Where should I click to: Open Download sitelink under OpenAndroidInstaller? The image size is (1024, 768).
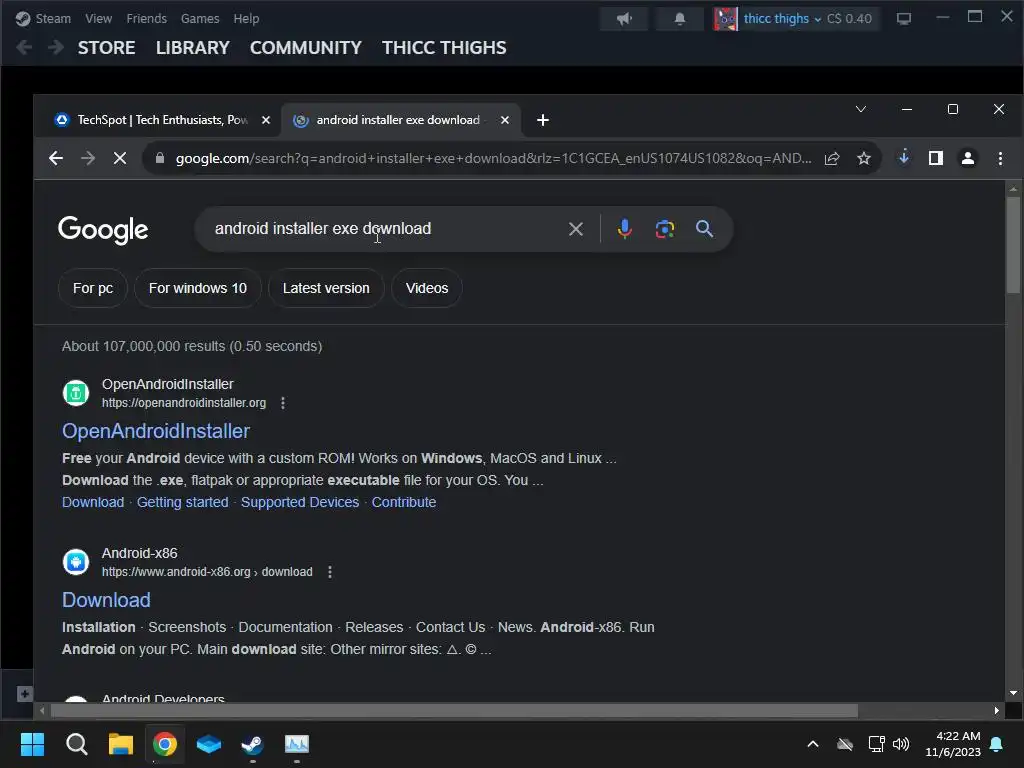point(93,502)
